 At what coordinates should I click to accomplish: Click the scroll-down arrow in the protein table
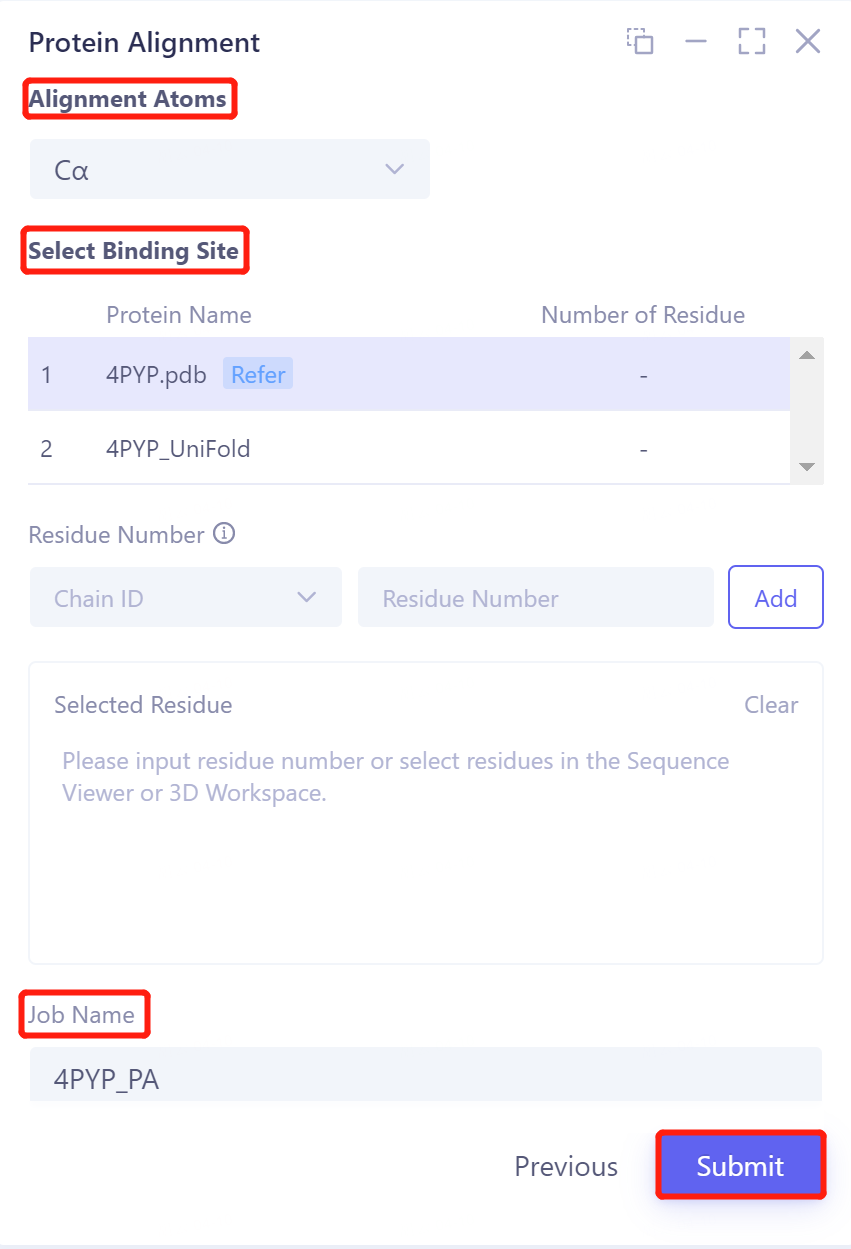[806, 466]
